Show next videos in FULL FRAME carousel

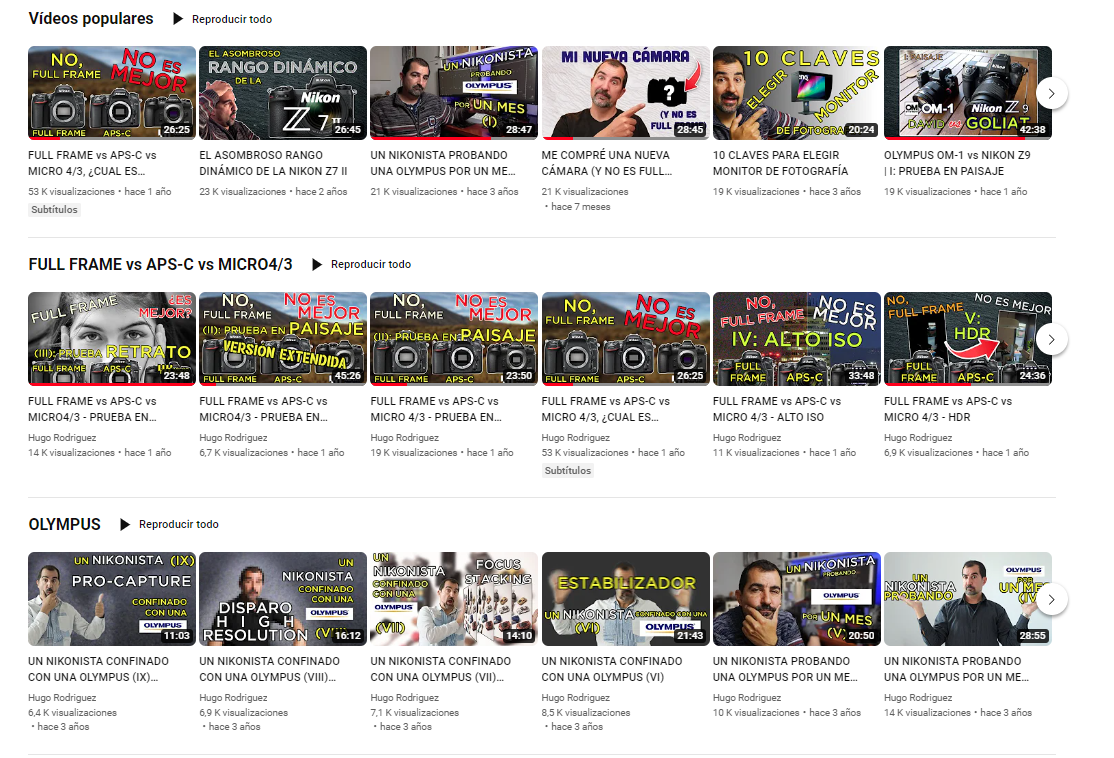pos(1051,340)
